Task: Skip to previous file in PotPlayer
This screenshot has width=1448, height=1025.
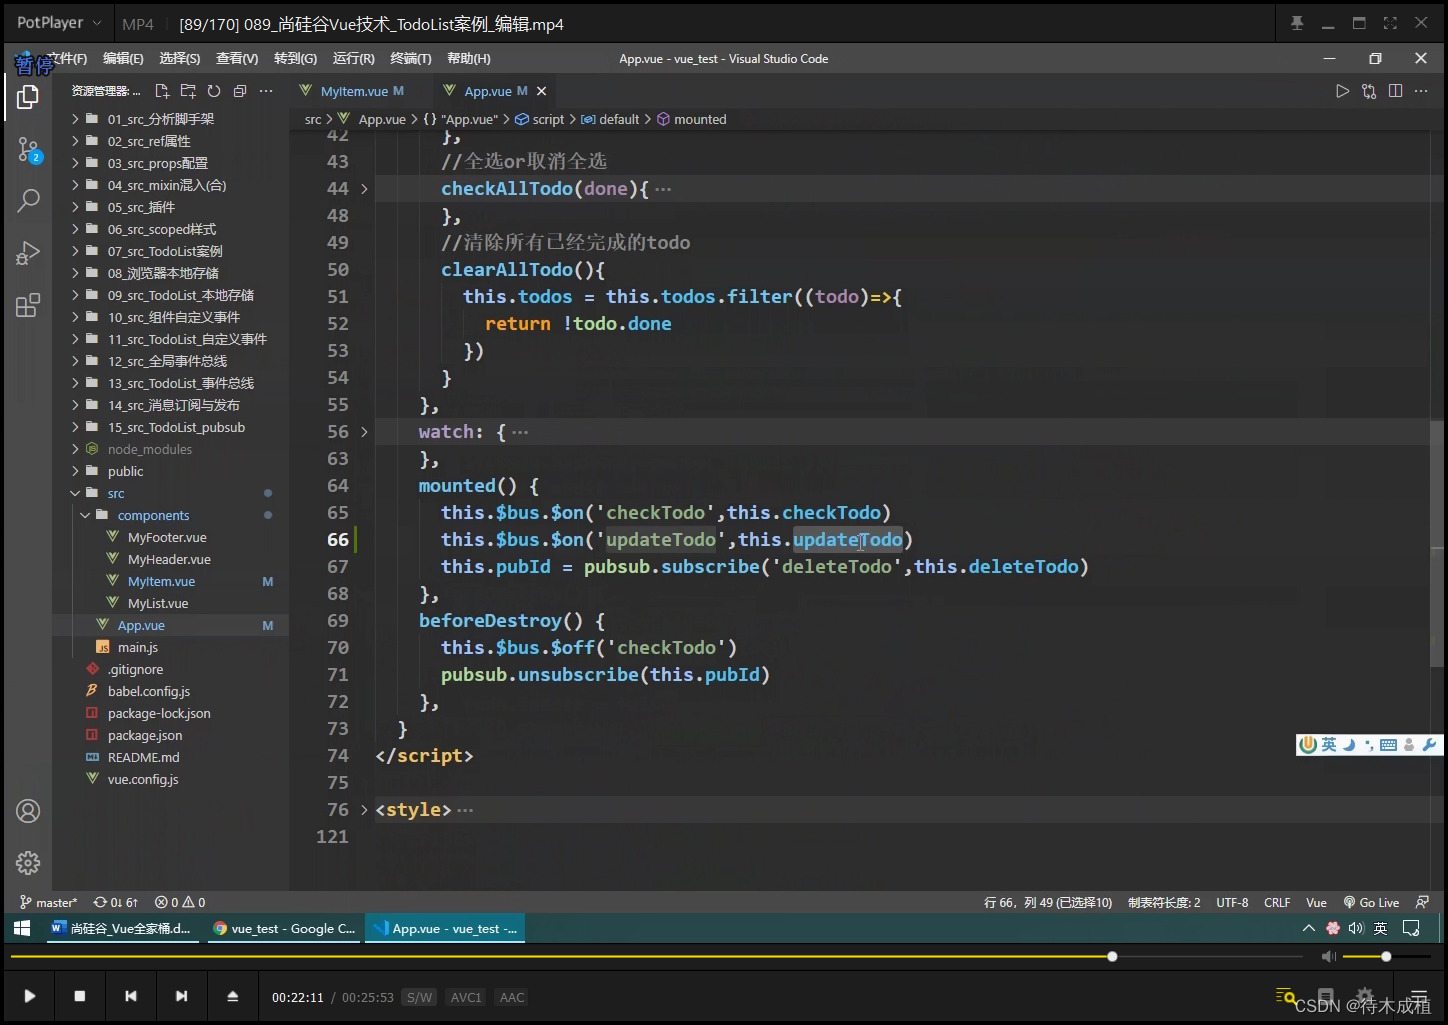Action: point(131,996)
